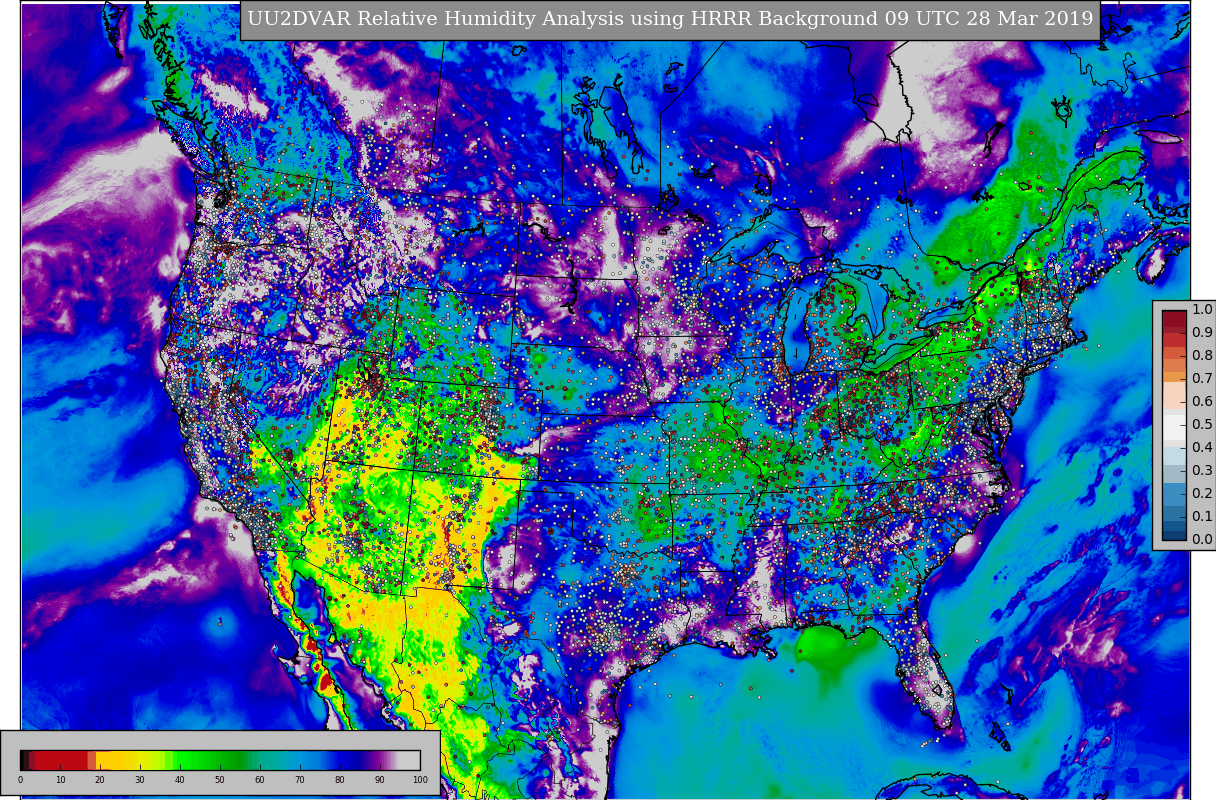Pick the darkest red swatch atop right legend

(x=1174, y=318)
